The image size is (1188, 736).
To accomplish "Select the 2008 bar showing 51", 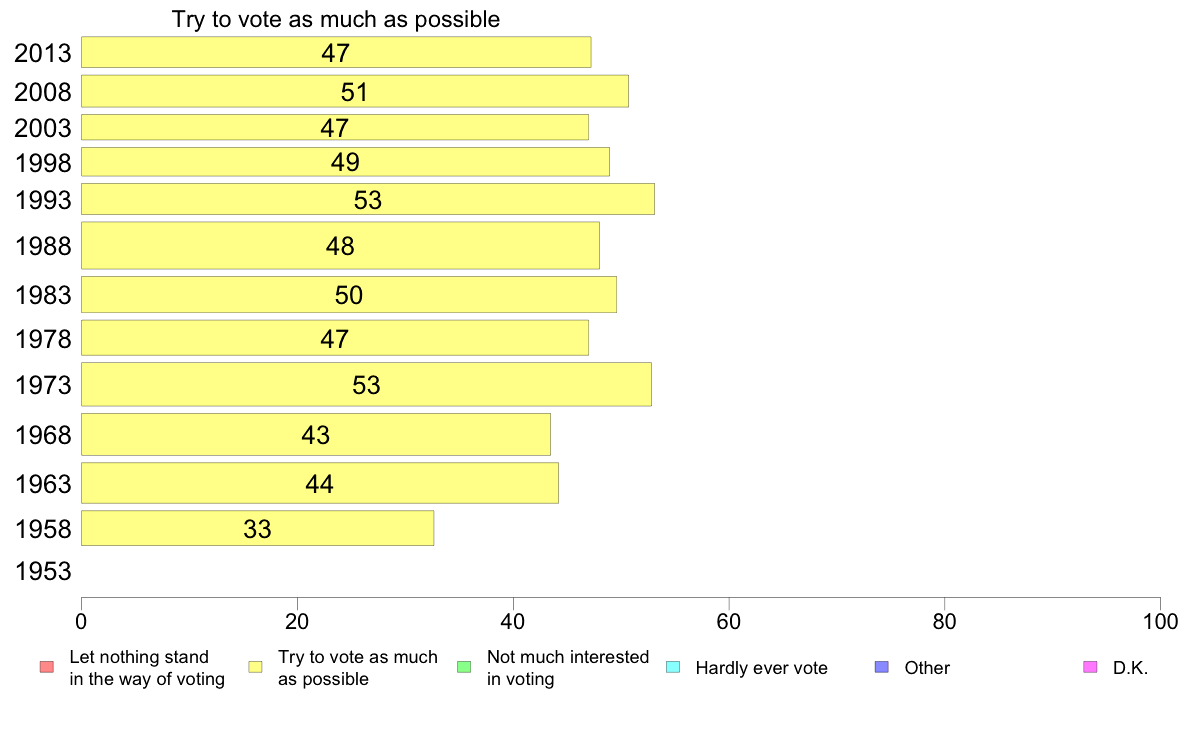I will [355, 91].
